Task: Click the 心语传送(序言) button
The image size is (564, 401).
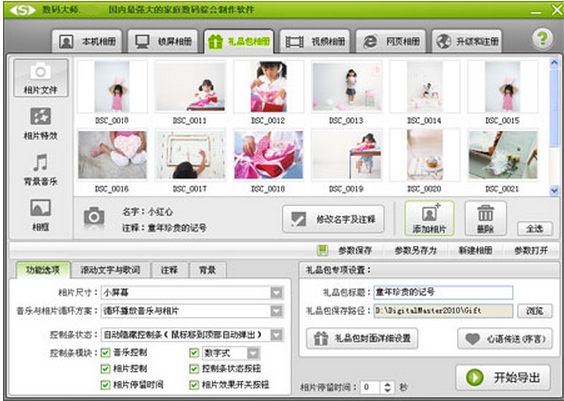Action: pos(505,338)
